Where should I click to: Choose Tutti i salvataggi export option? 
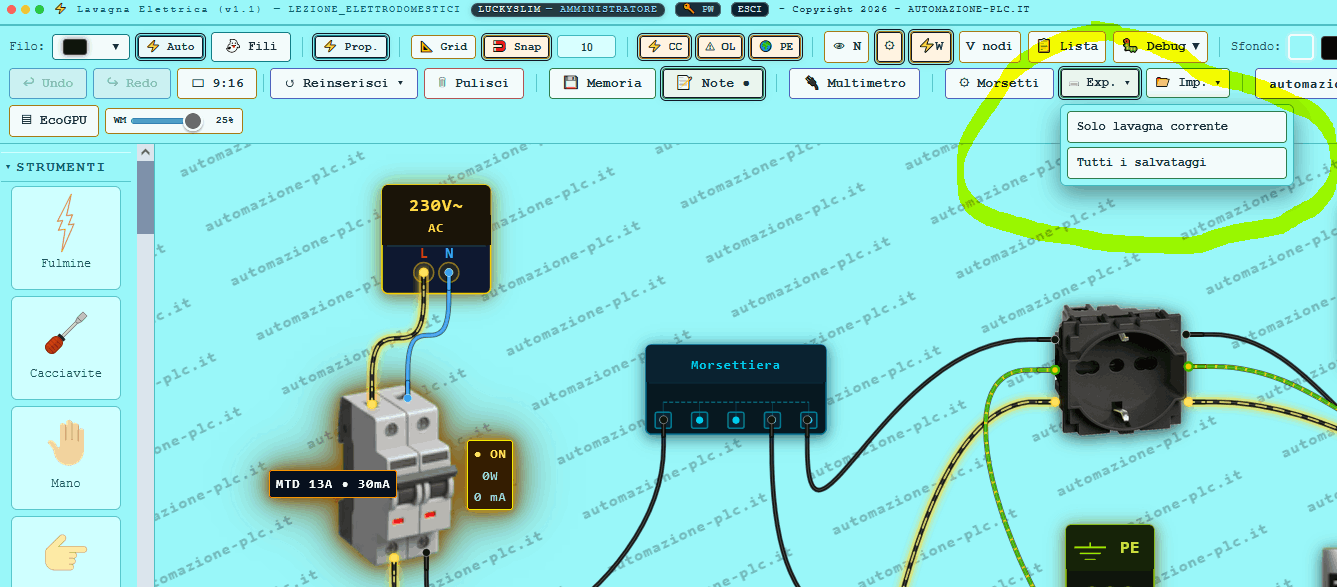point(1177,162)
